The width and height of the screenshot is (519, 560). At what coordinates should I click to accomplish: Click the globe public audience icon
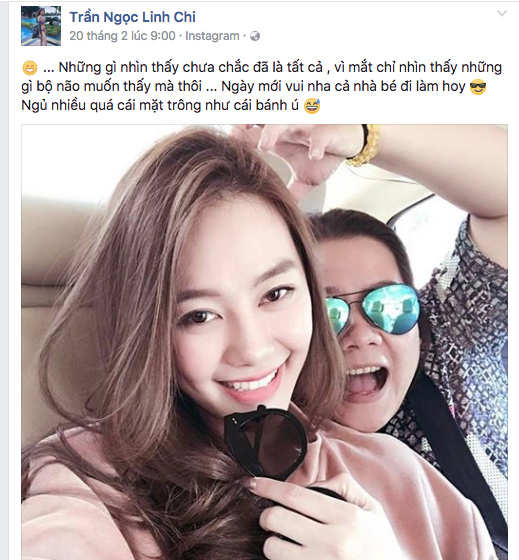coord(255,36)
